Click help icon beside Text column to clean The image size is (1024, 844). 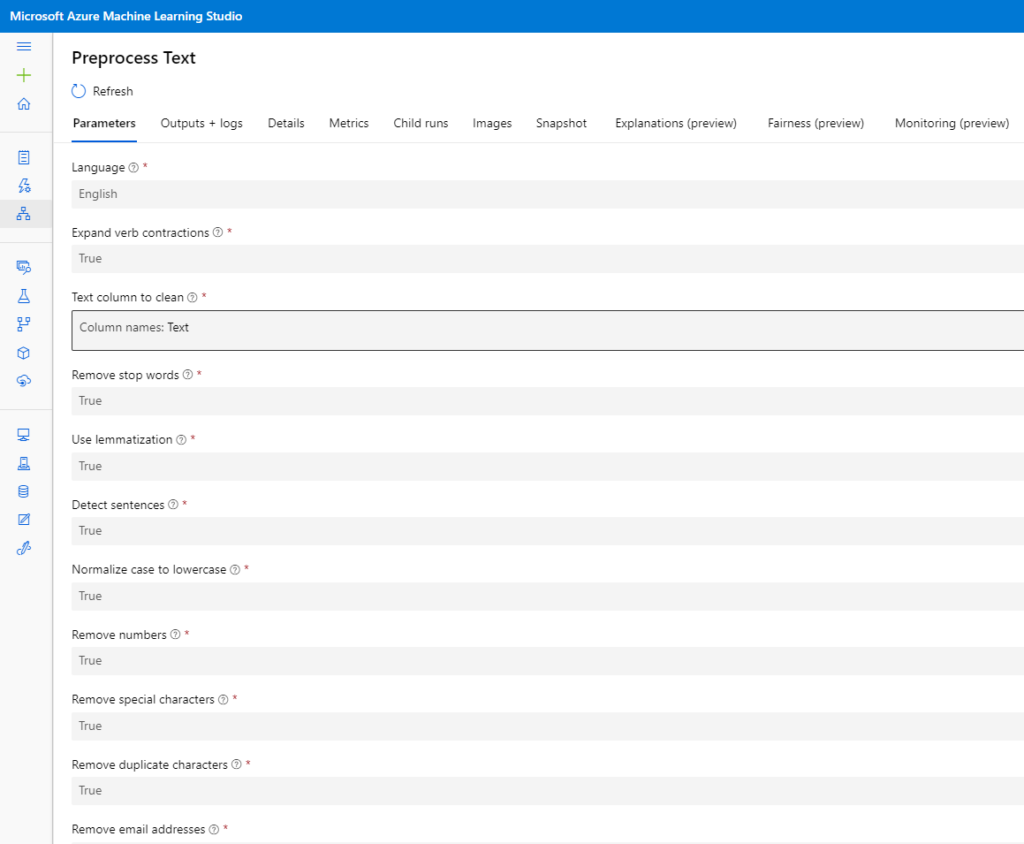point(192,297)
